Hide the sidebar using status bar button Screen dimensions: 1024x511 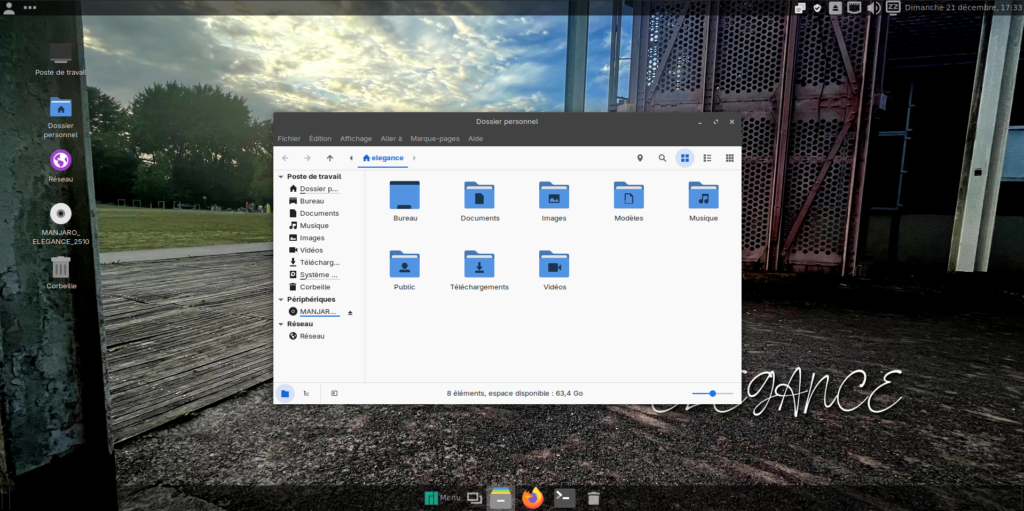(334, 393)
